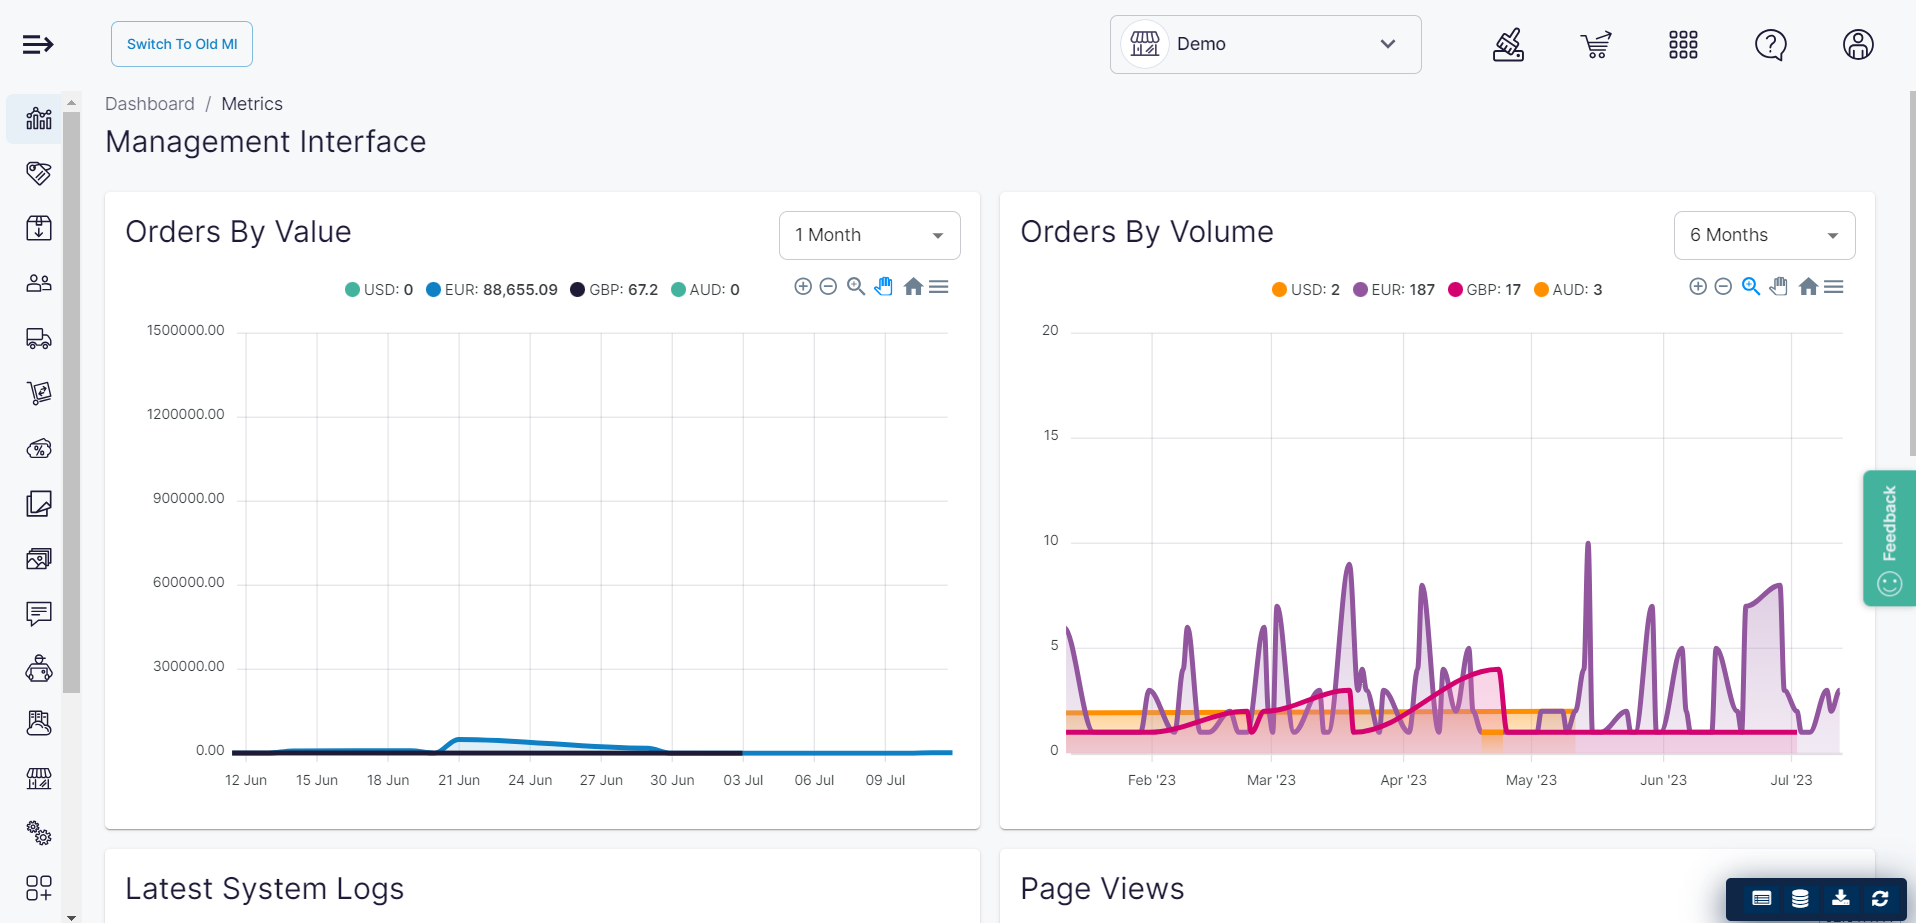
Task: Open the Demo store selector dropdown
Action: click(x=1265, y=44)
